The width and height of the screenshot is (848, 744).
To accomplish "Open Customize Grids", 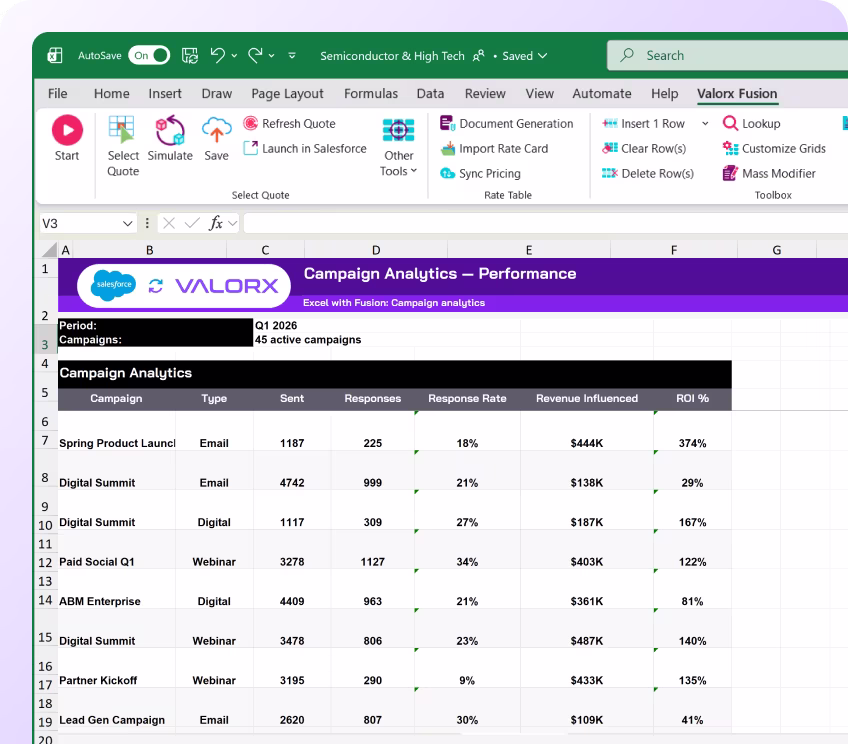I will (x=774, y=148).
